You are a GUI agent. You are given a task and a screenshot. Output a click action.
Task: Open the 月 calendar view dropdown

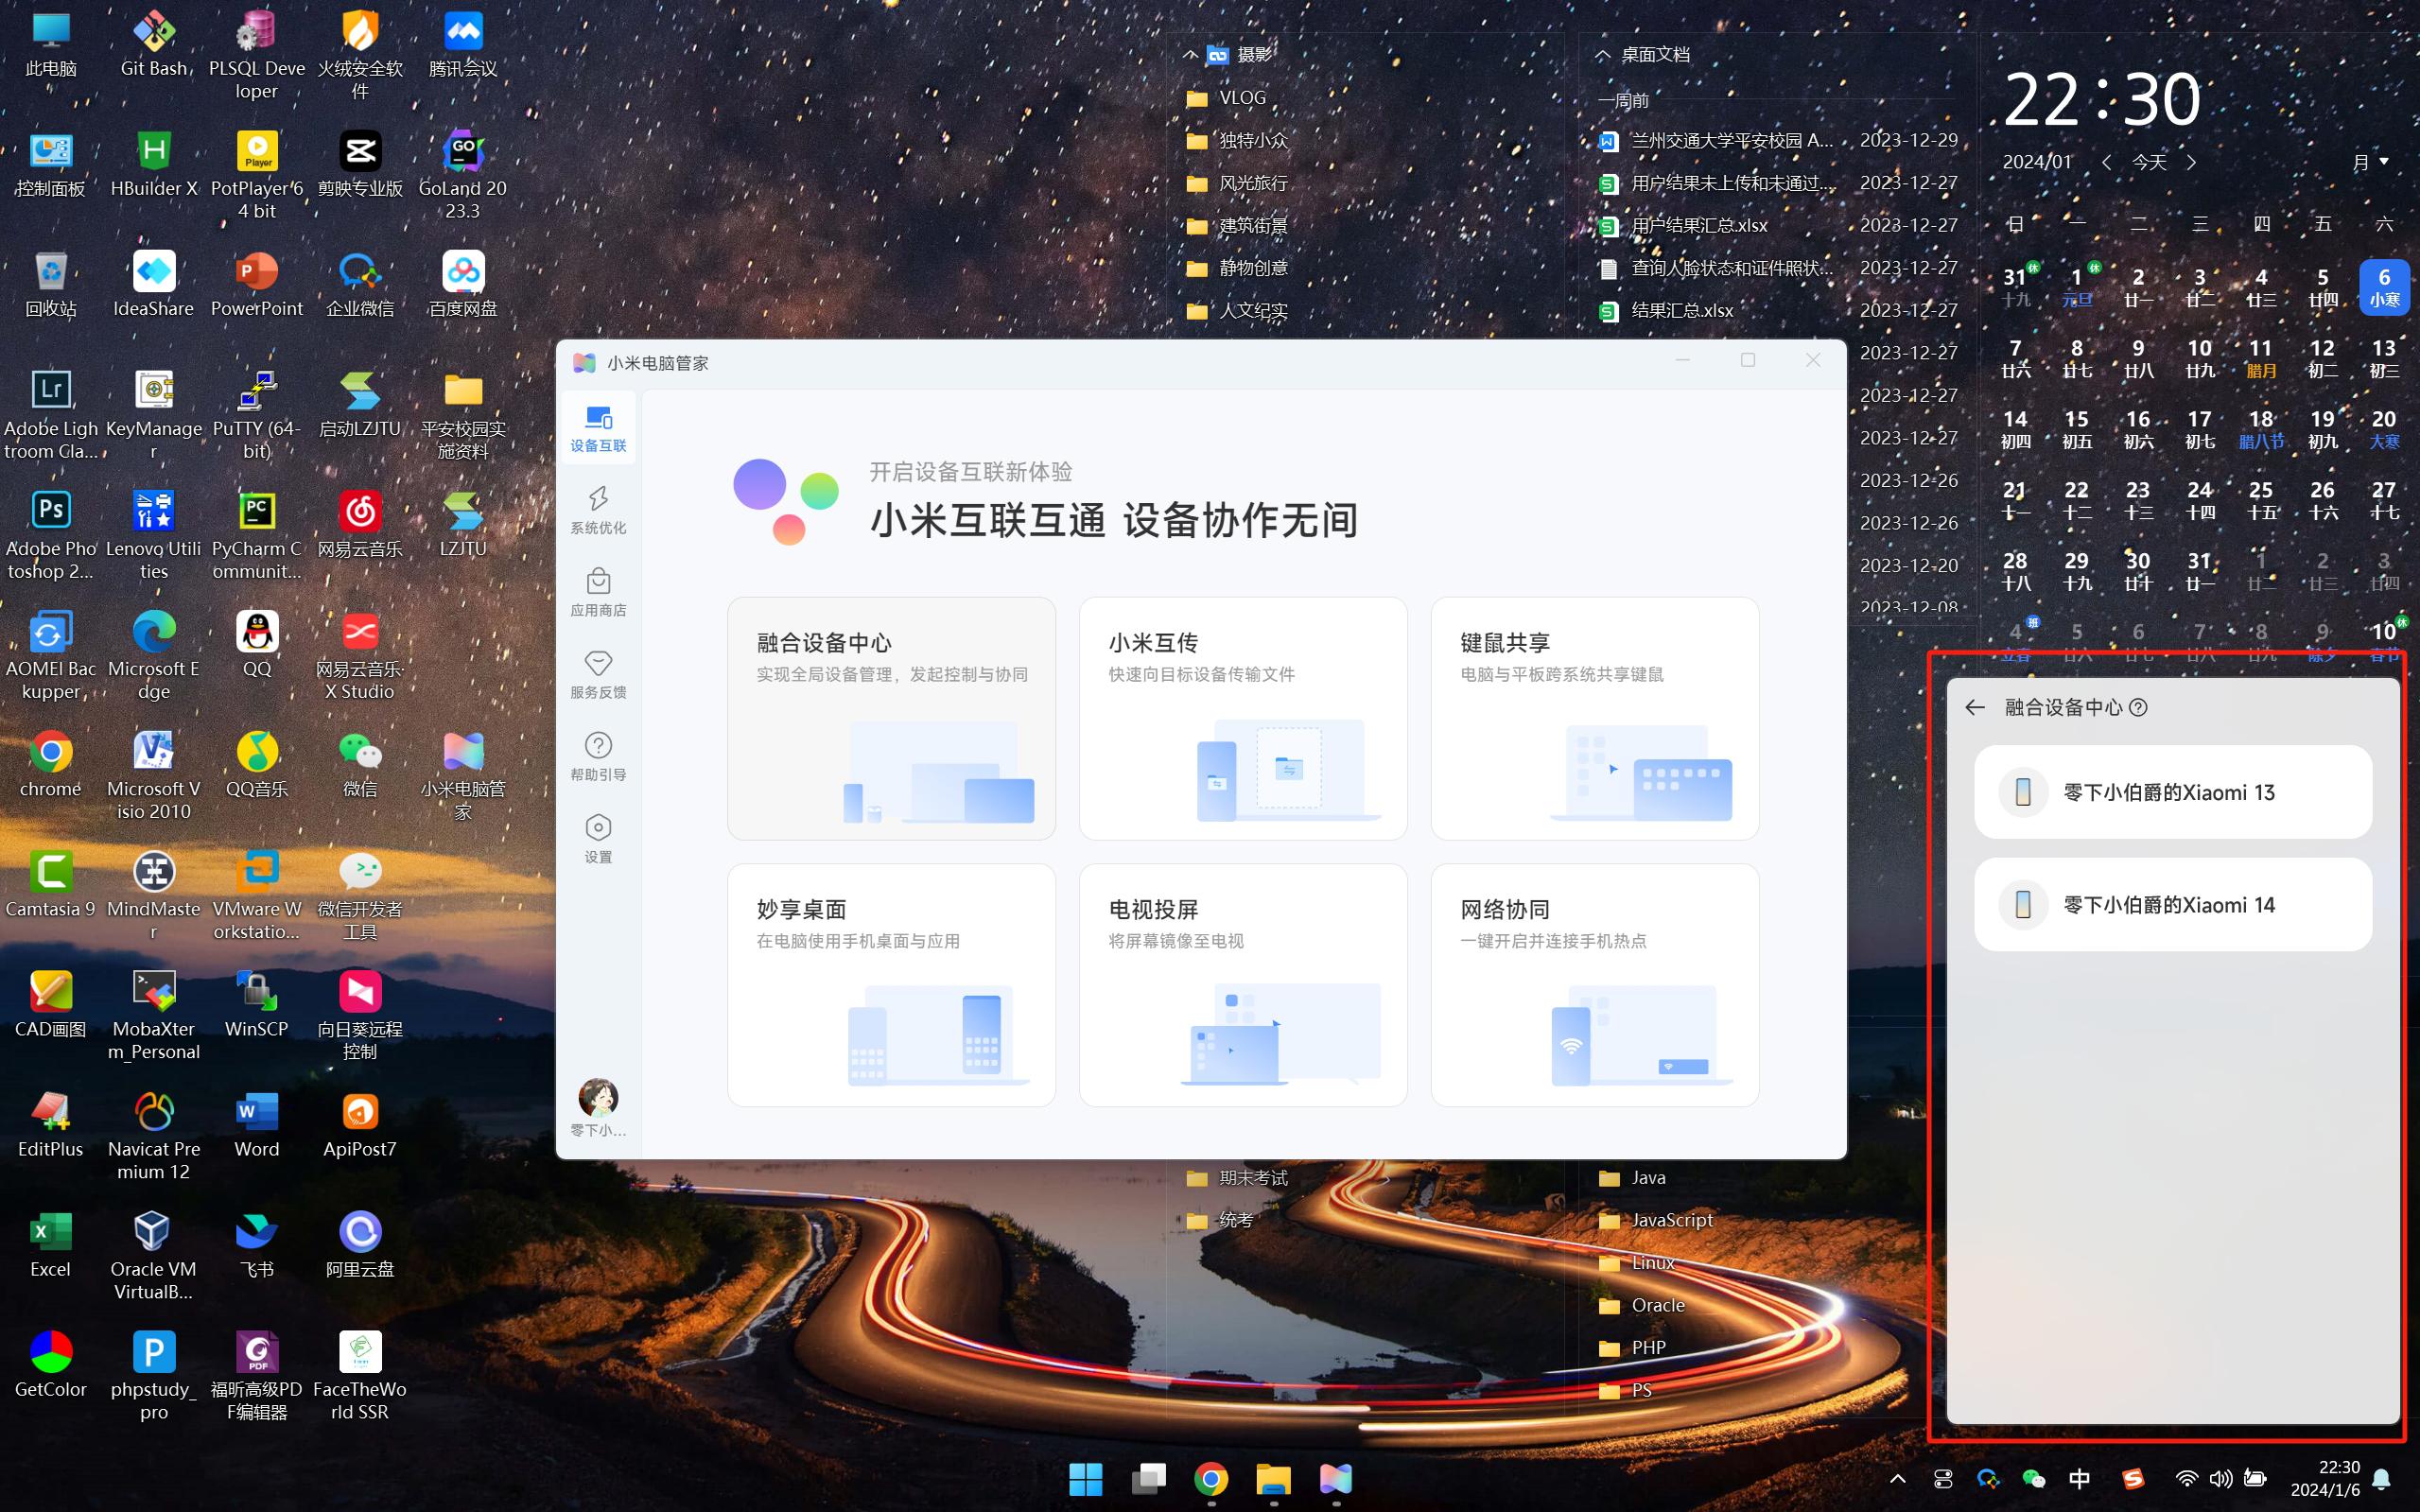[x=2370, y=162]
